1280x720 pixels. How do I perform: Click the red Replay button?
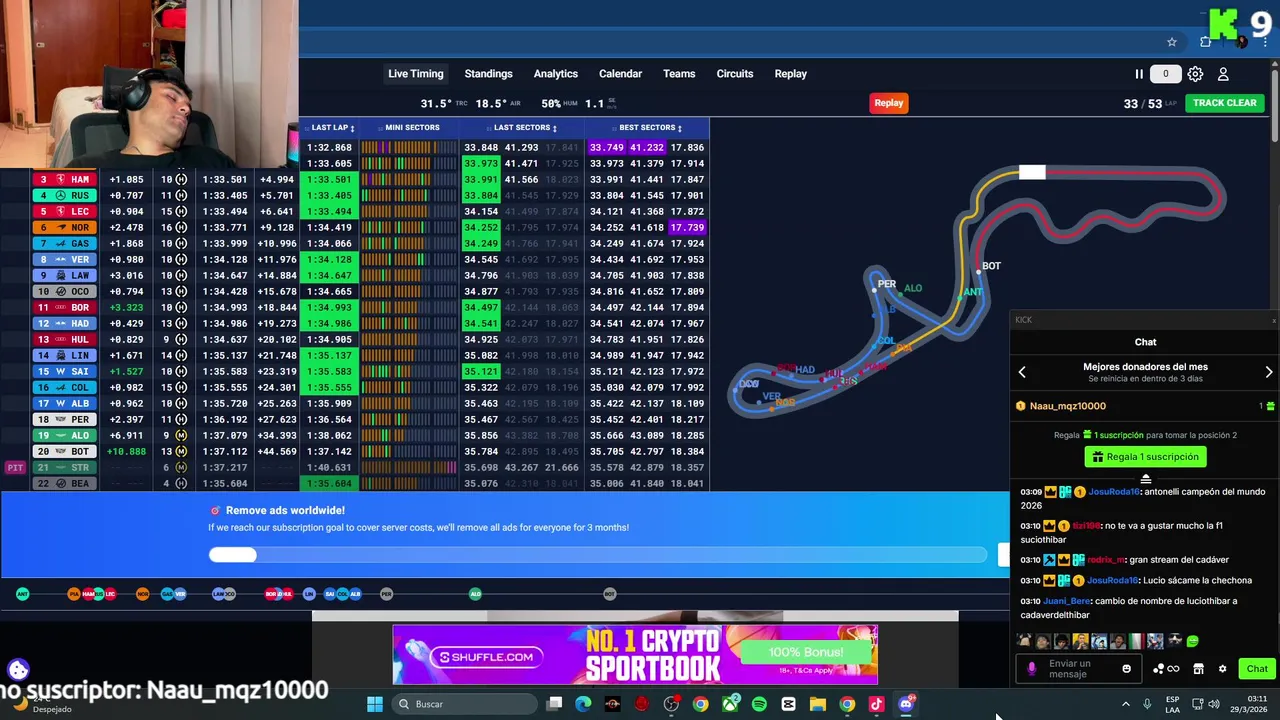[x=888, y=103]
